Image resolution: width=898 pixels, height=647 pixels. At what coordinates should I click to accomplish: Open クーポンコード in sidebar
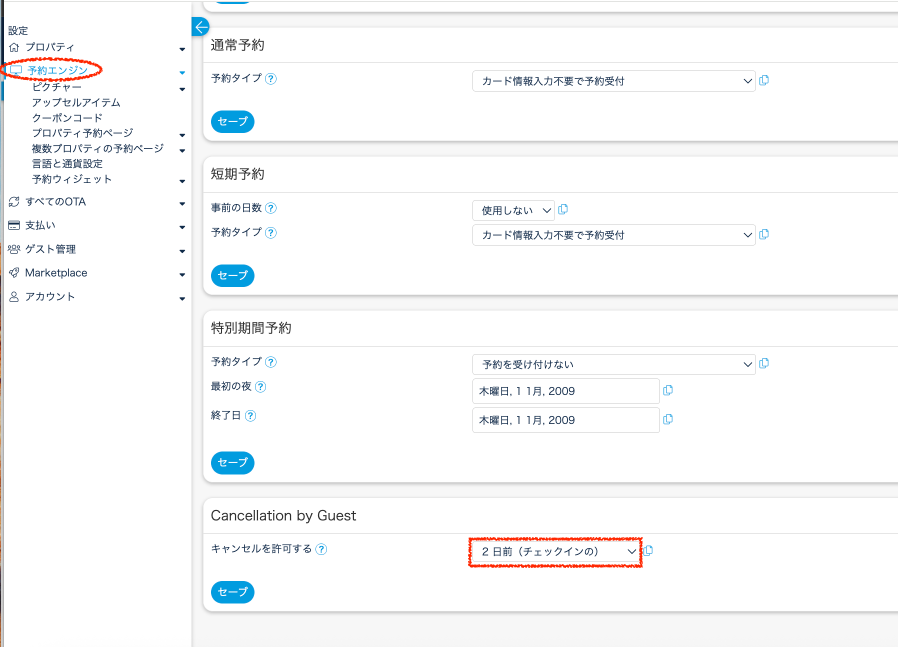coord(67,118)
